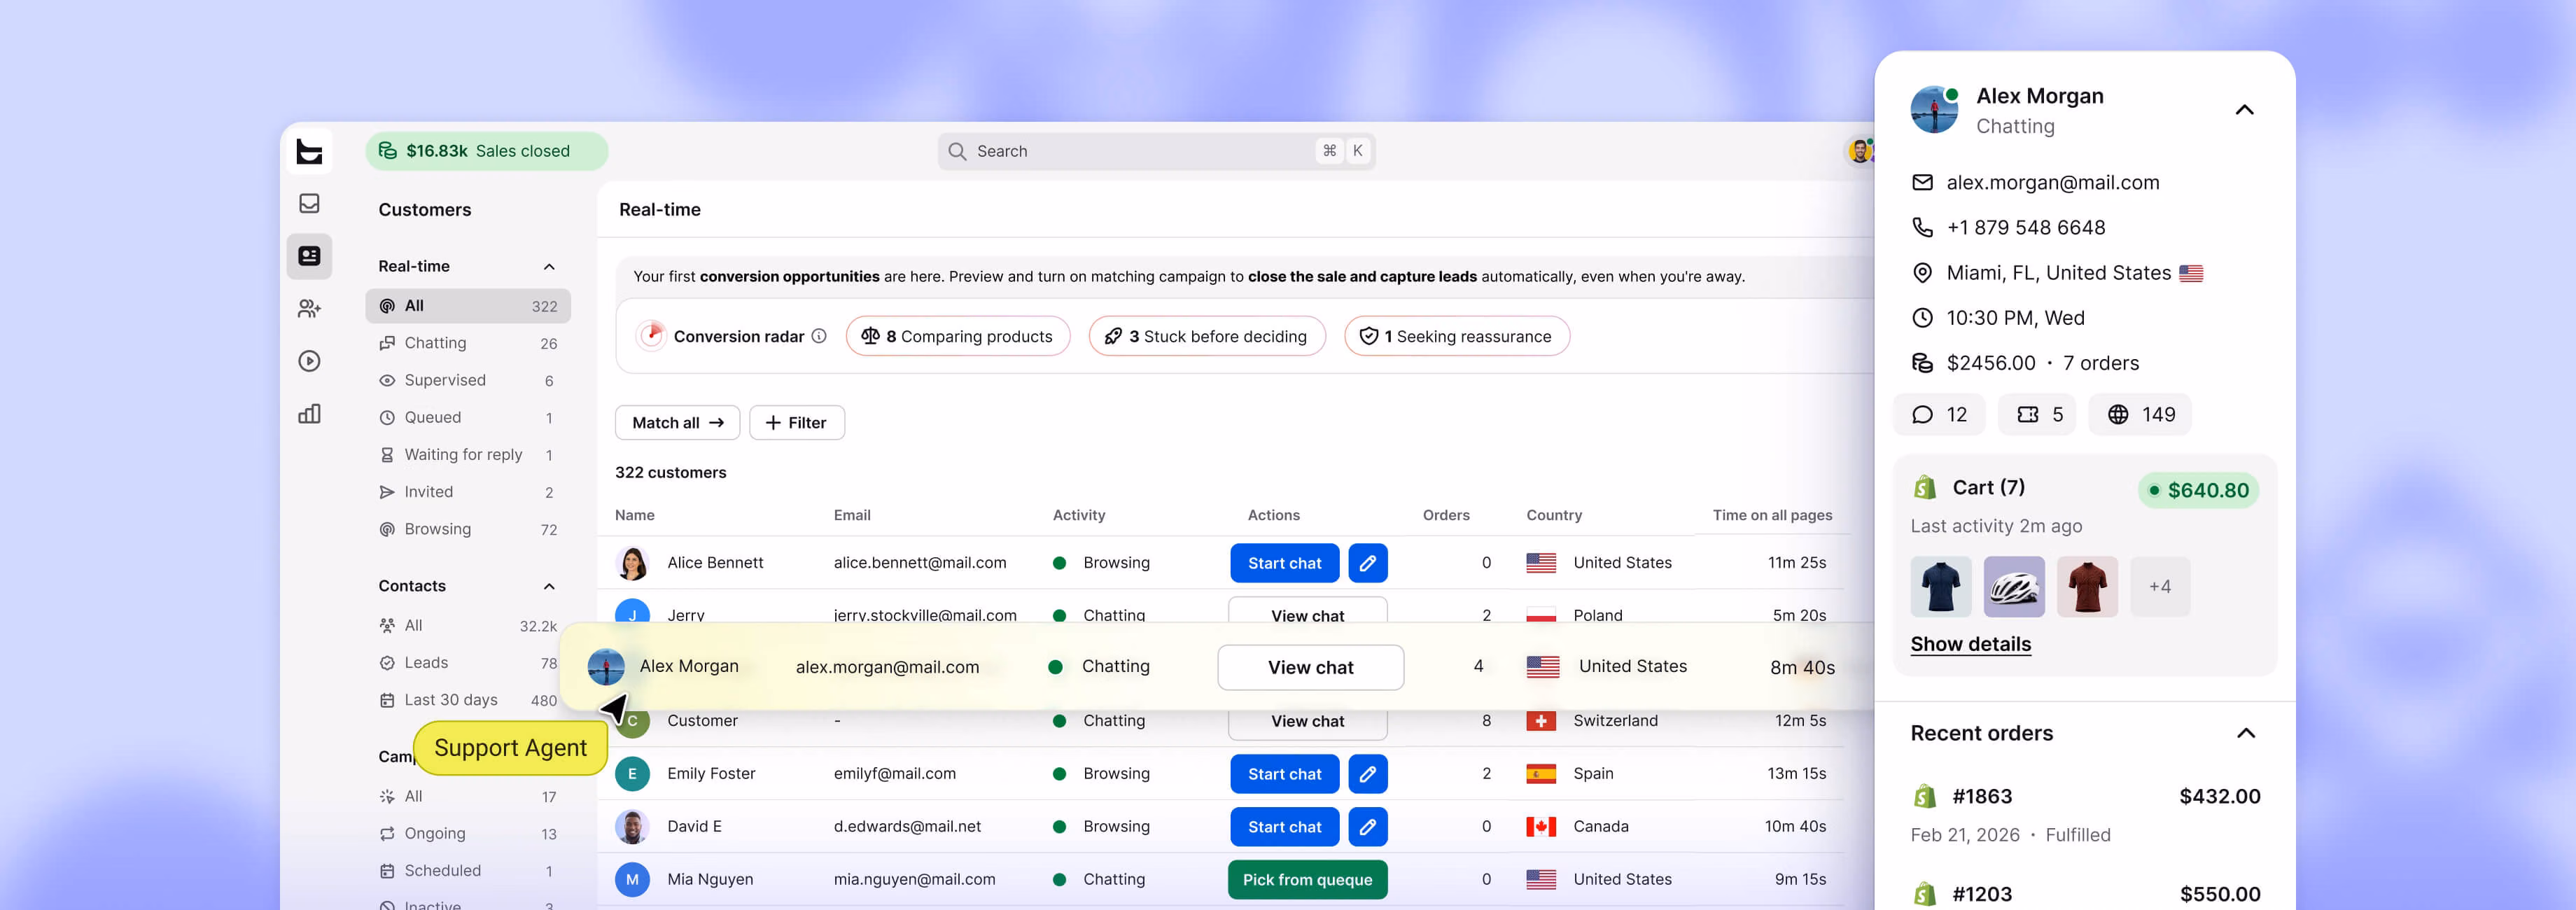Click edit pencil icon for Alice Bennett
2576x910 pixels.
1367,563
